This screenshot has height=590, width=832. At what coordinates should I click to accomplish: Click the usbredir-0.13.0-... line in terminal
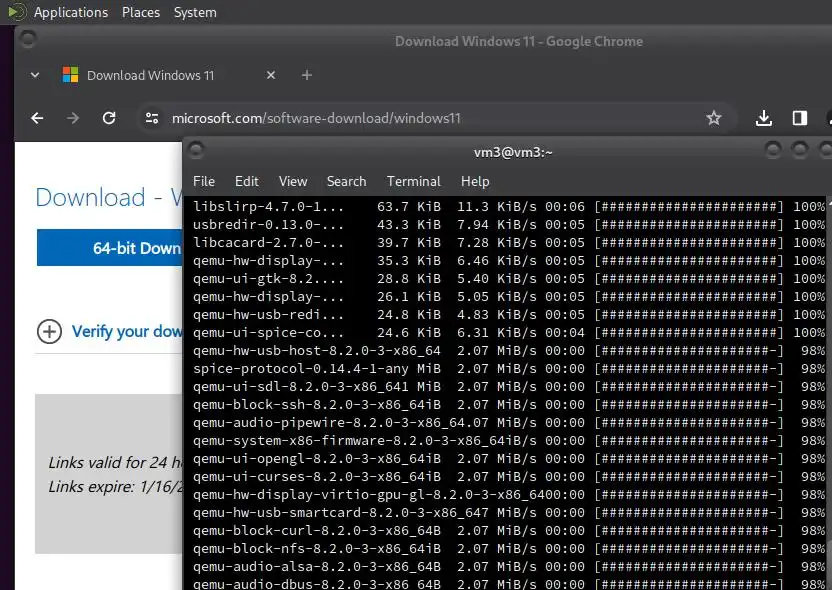click(508, 224)
